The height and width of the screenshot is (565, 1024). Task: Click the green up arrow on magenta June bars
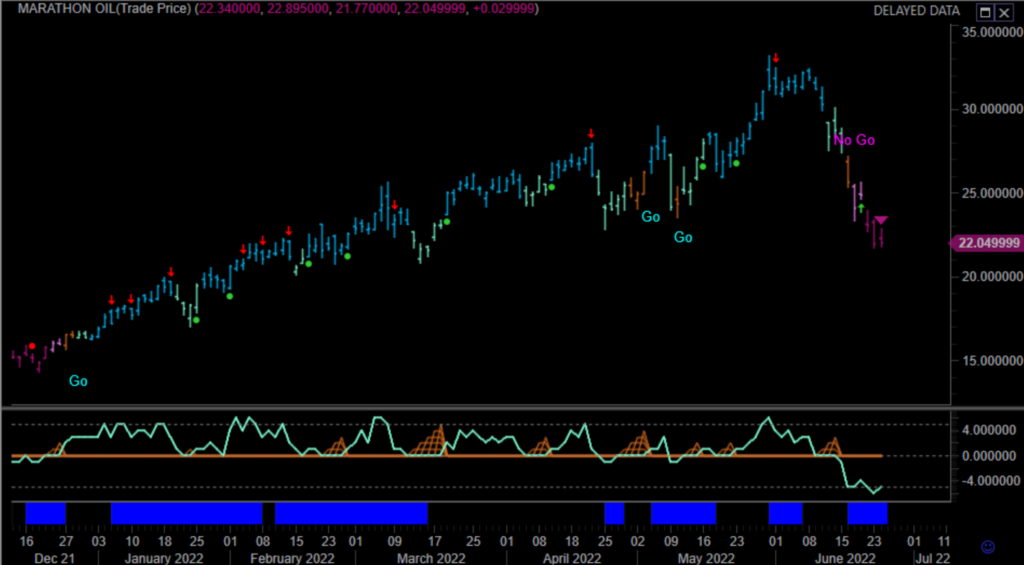(x=861, y=208)
